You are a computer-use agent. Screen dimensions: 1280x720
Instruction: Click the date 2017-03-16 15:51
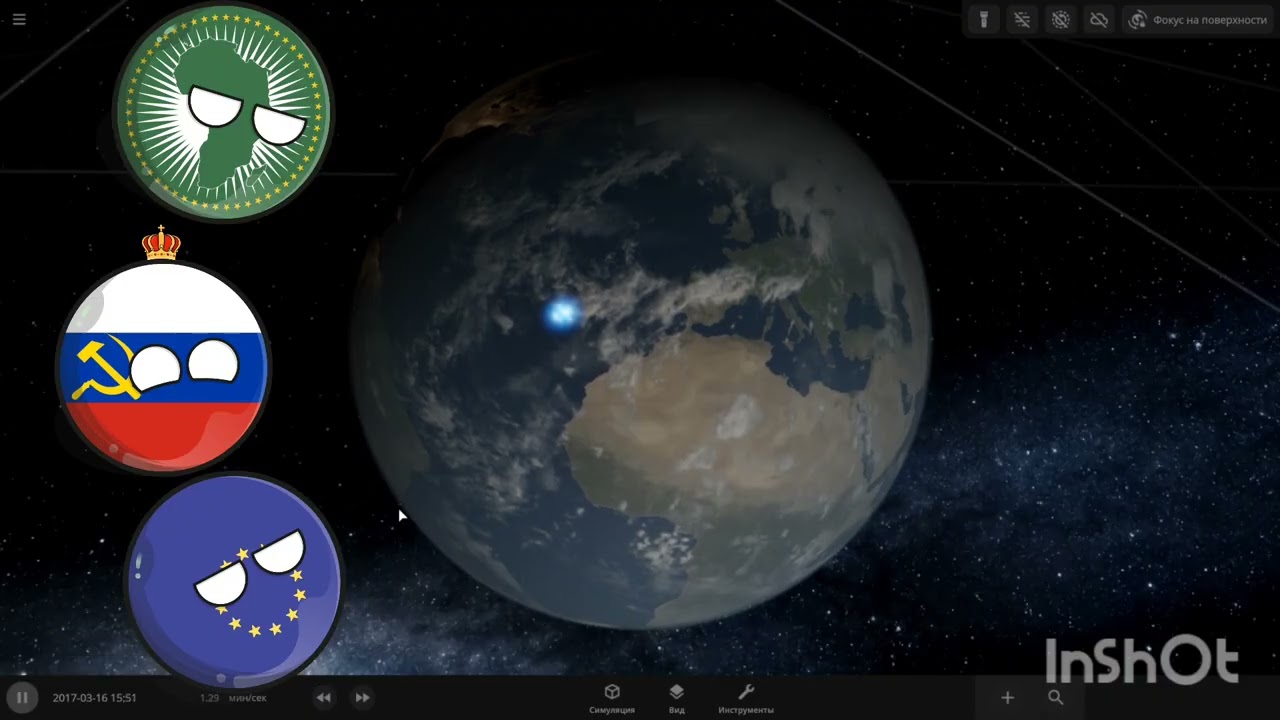point(94,698)
